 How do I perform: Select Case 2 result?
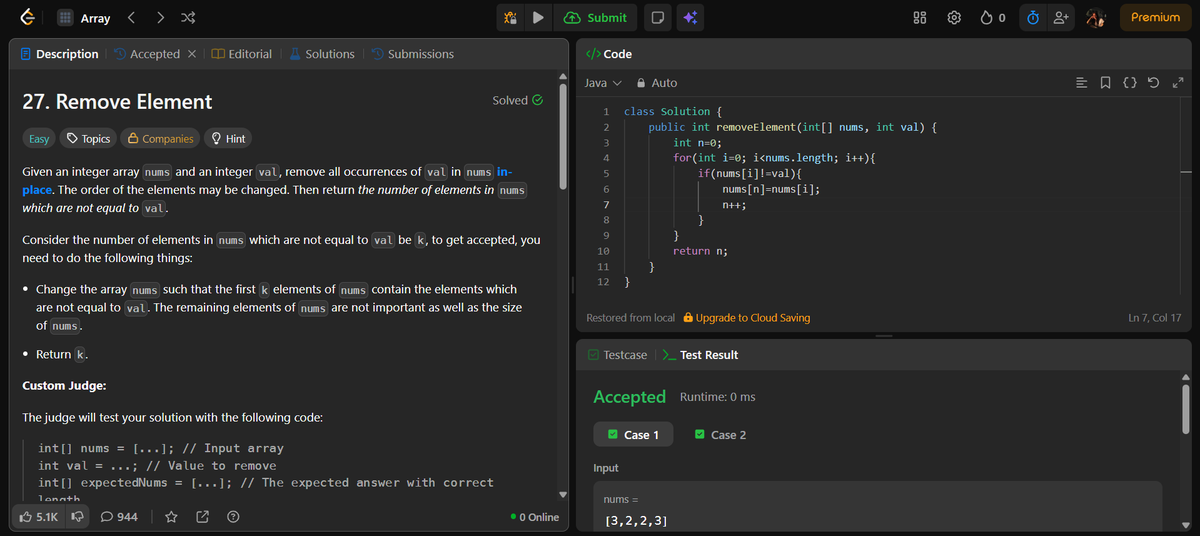coord(720,435)
